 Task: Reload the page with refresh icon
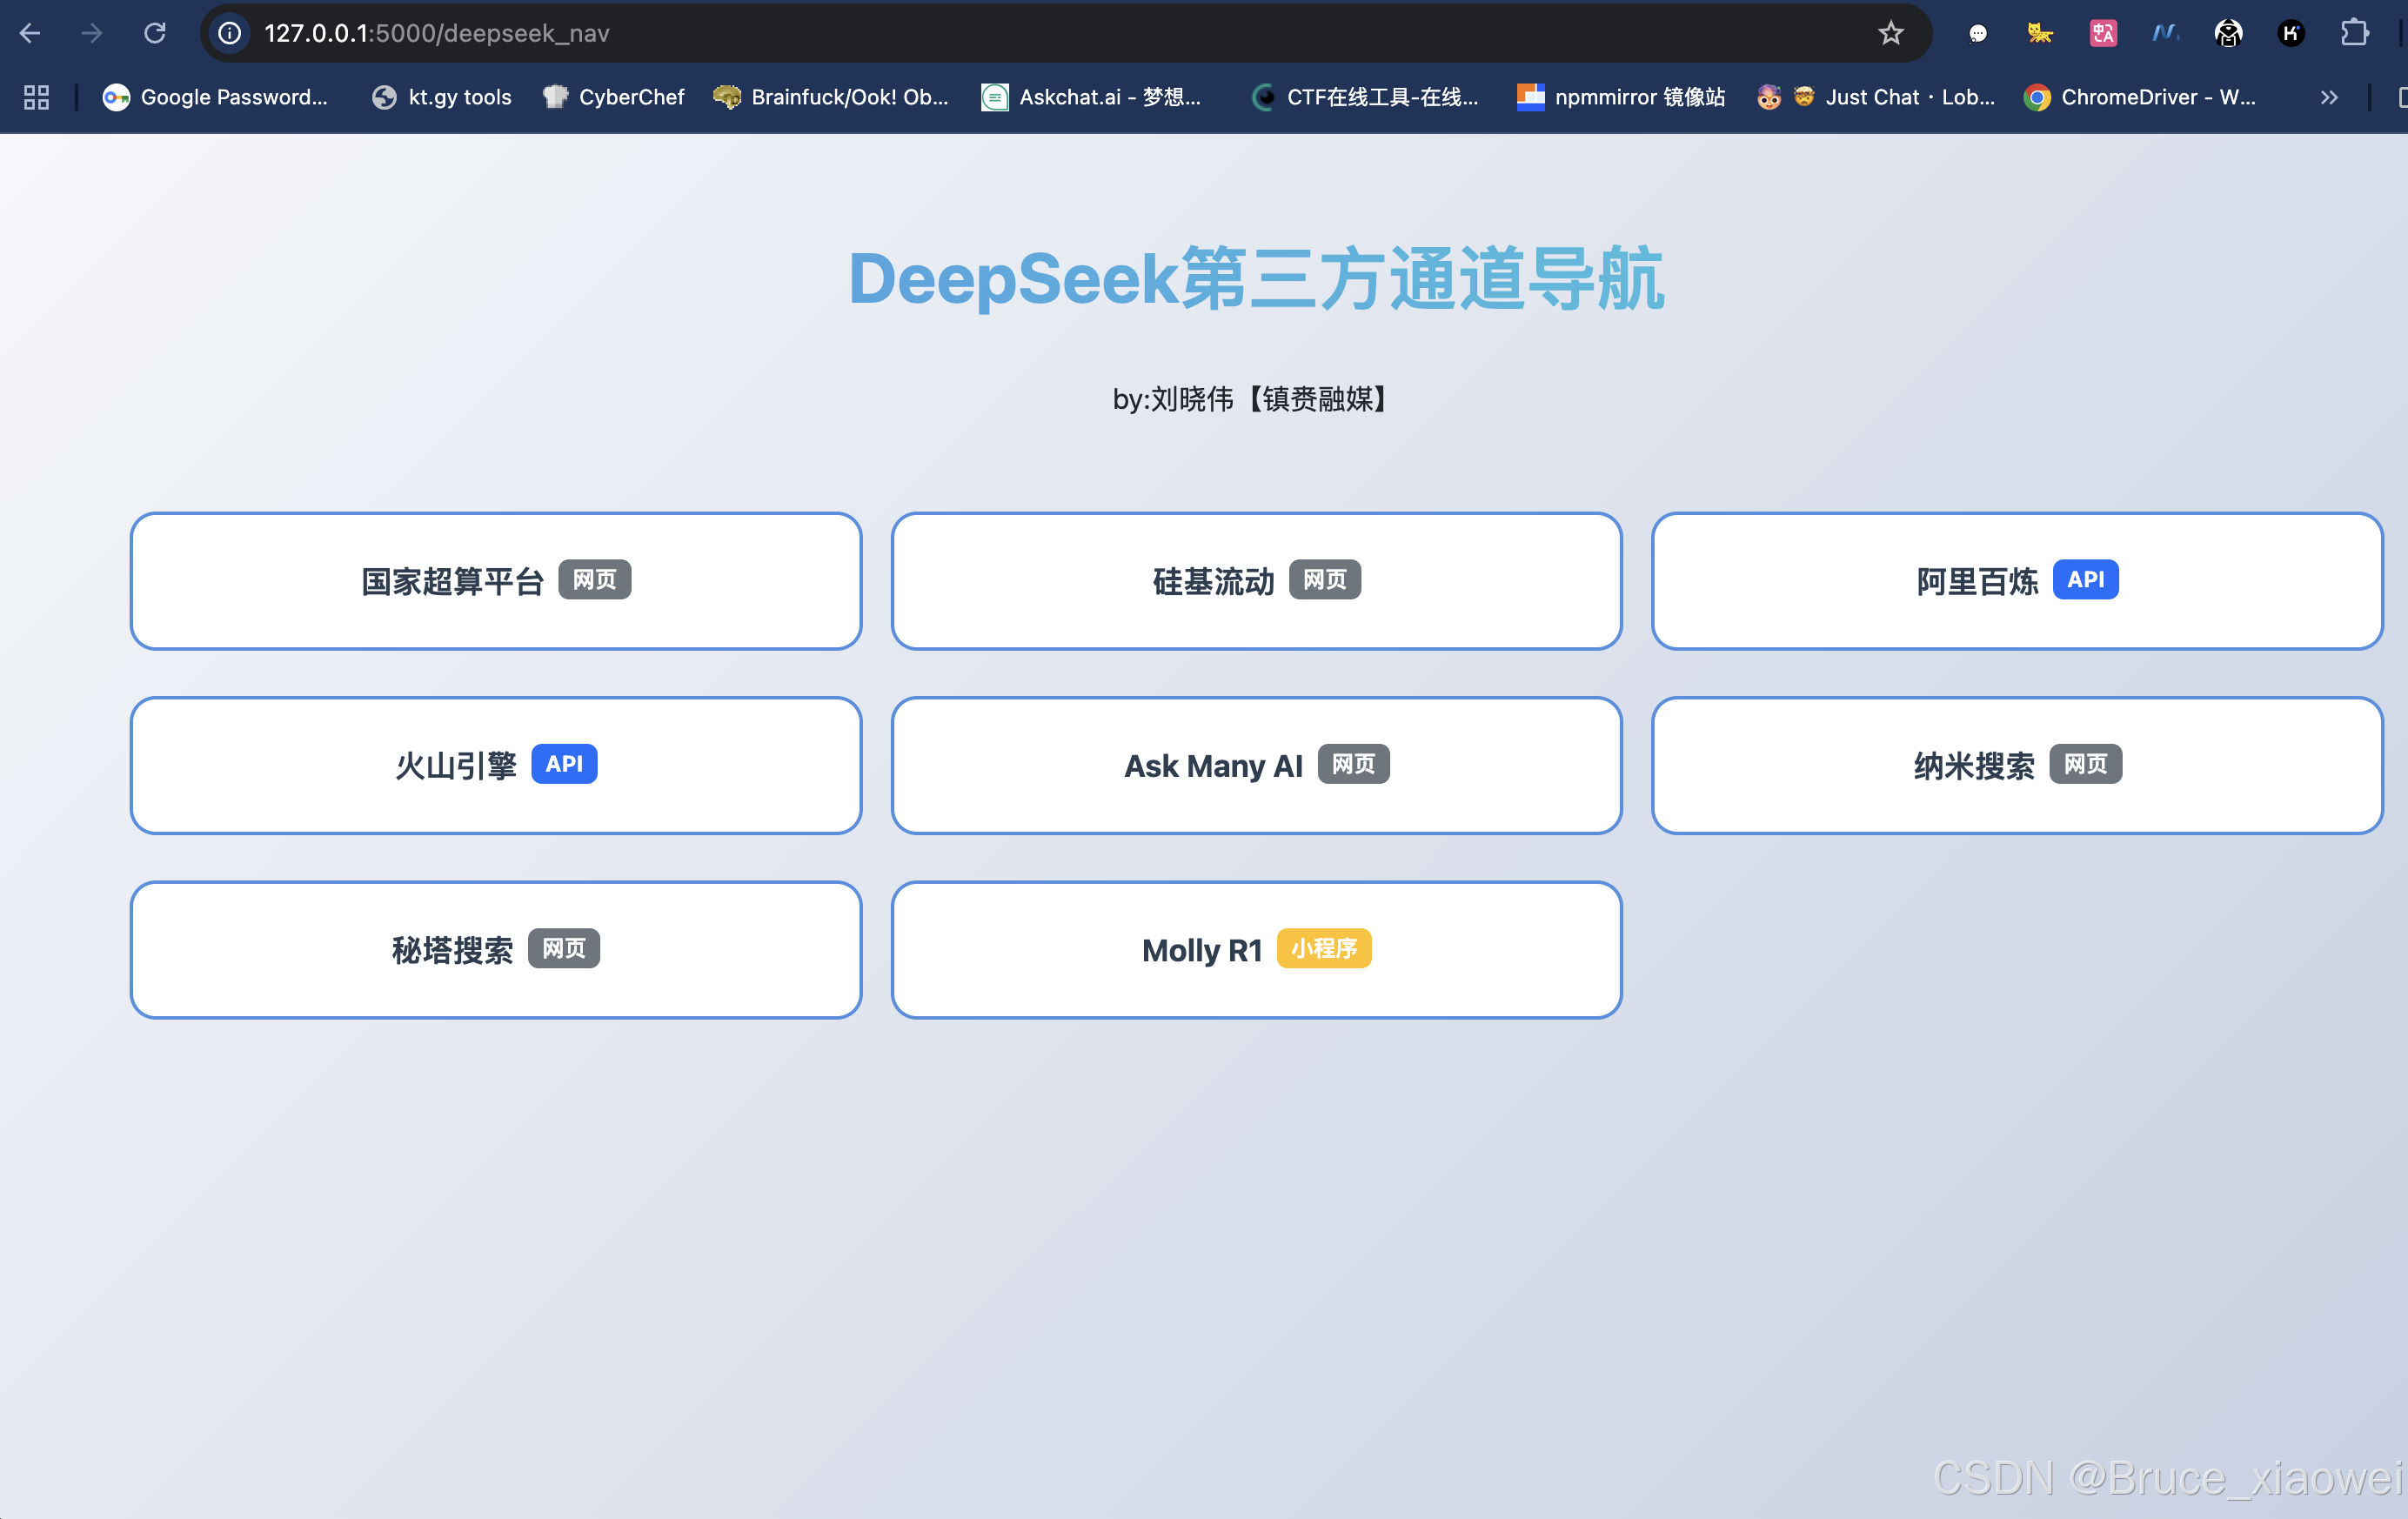[x=155, y=33]
